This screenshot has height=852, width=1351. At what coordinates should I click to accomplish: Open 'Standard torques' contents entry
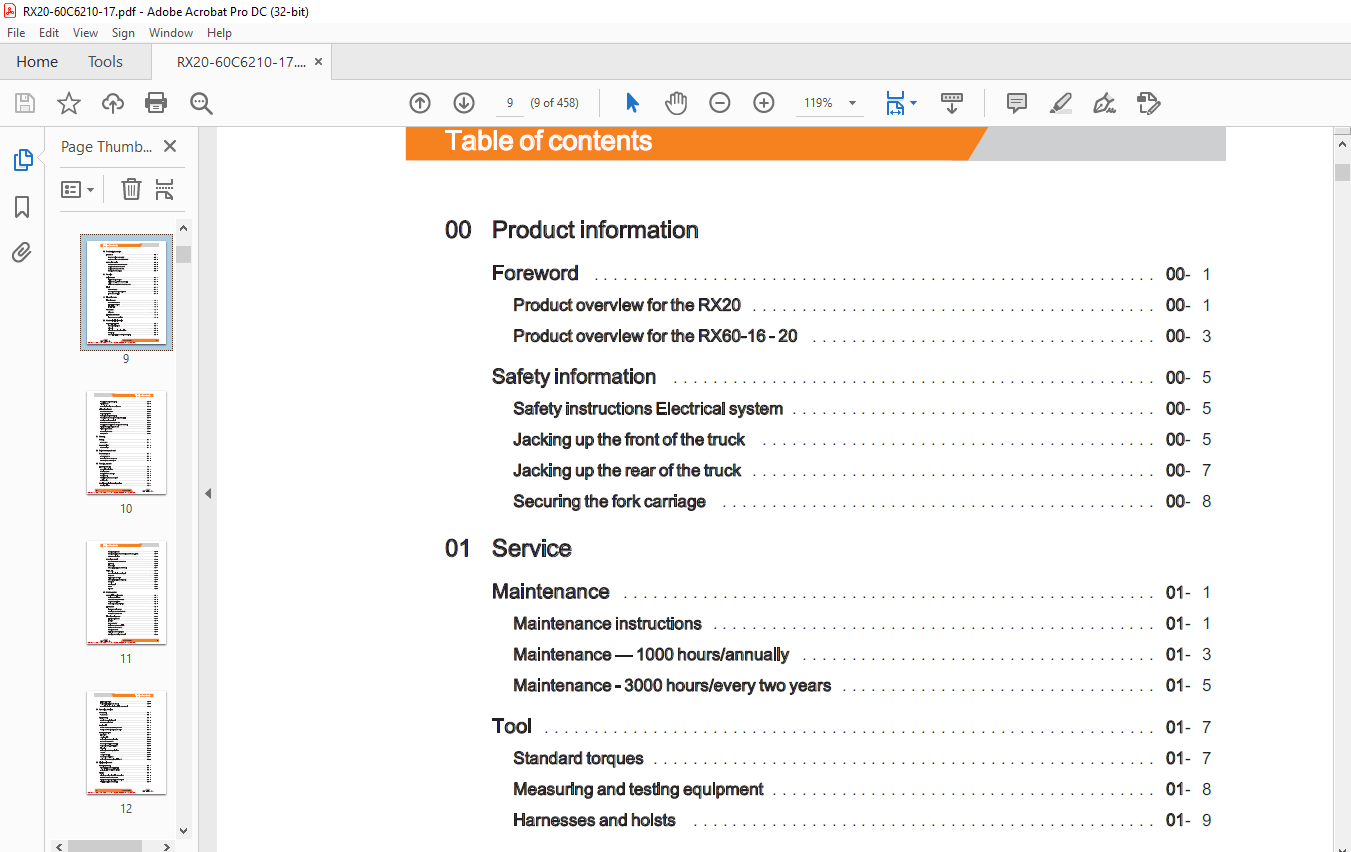578,758
